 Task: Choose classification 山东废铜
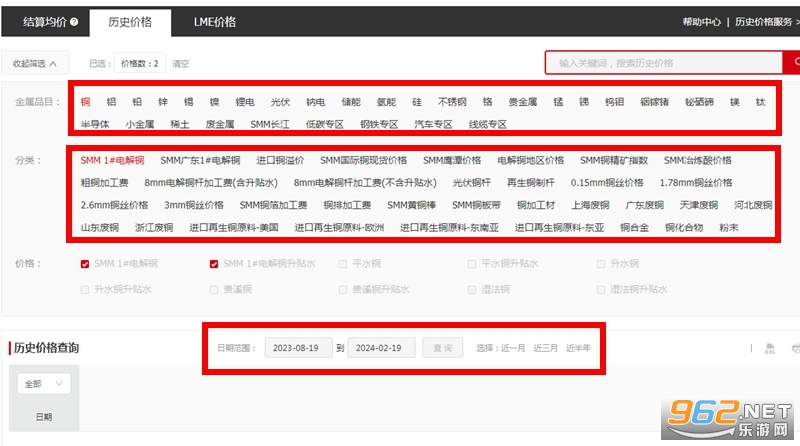(x=99, y=228)
